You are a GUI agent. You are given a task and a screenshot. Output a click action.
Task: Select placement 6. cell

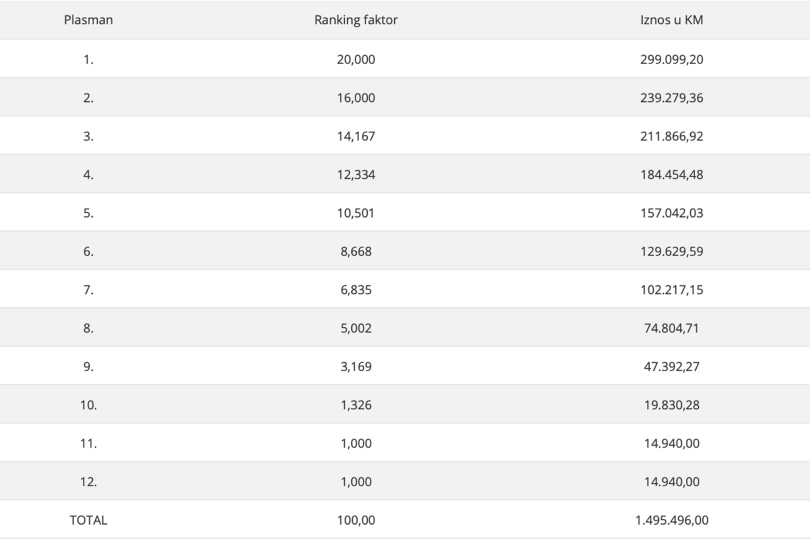pos(88,251)
